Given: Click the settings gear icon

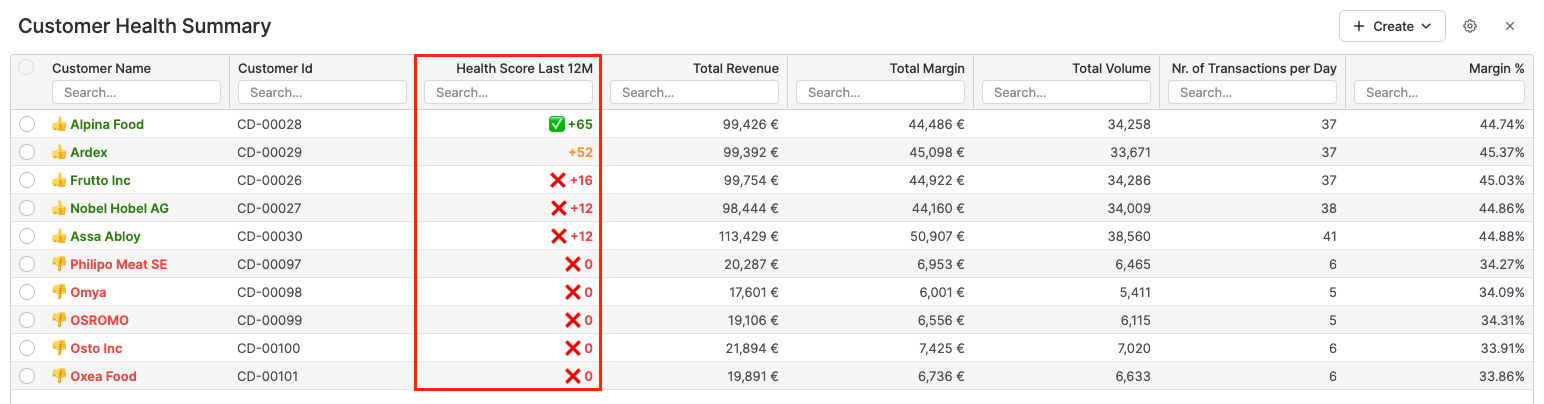Looking at the screenshot, I should click(1469, 26).
